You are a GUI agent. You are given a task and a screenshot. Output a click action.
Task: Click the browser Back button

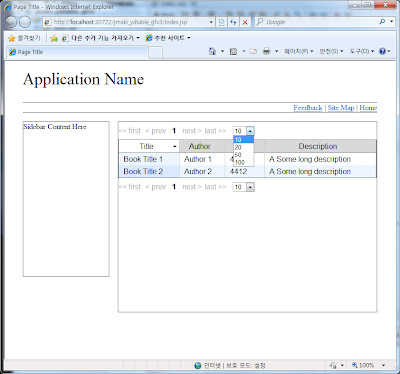pyautogui.click(x=11, y=22)
